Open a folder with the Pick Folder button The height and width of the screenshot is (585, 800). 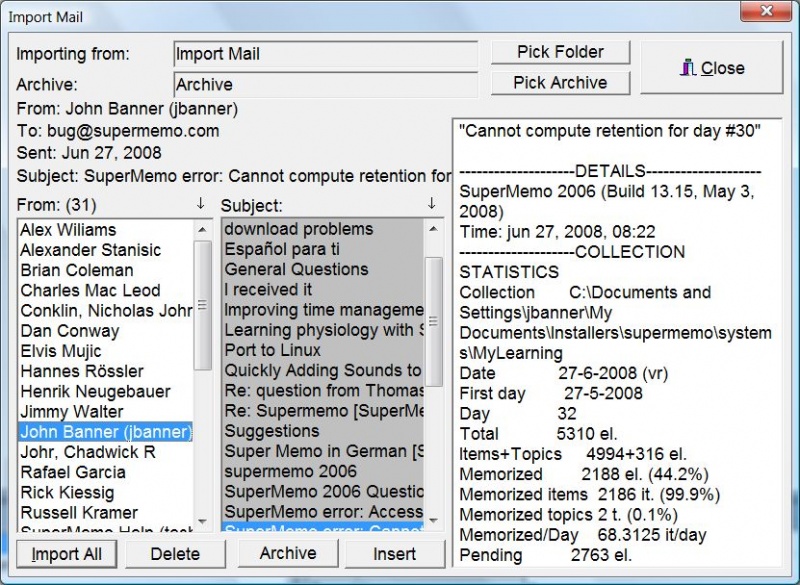pos(560,51)
